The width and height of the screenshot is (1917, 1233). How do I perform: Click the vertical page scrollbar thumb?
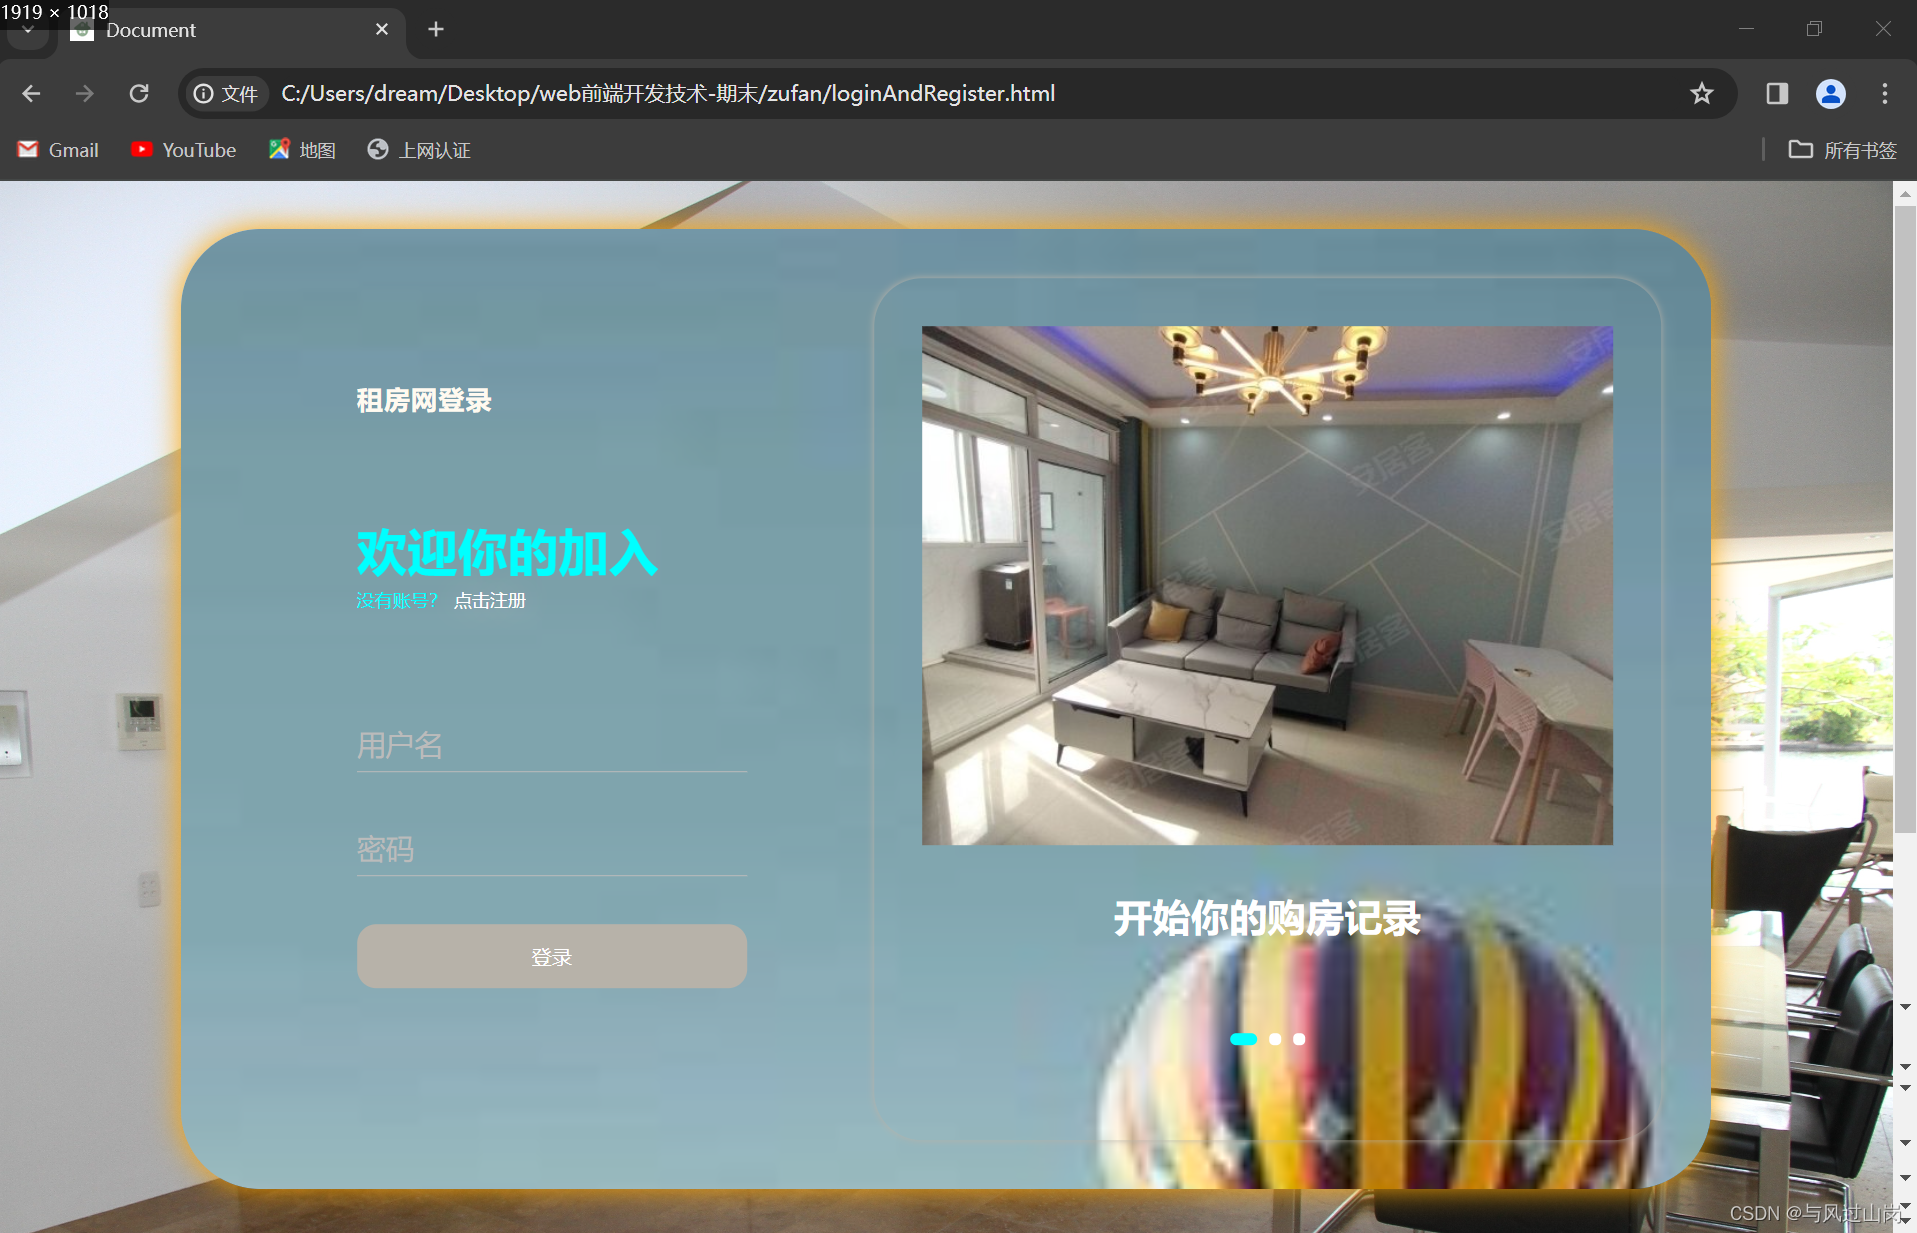(x=1905, y=520)
